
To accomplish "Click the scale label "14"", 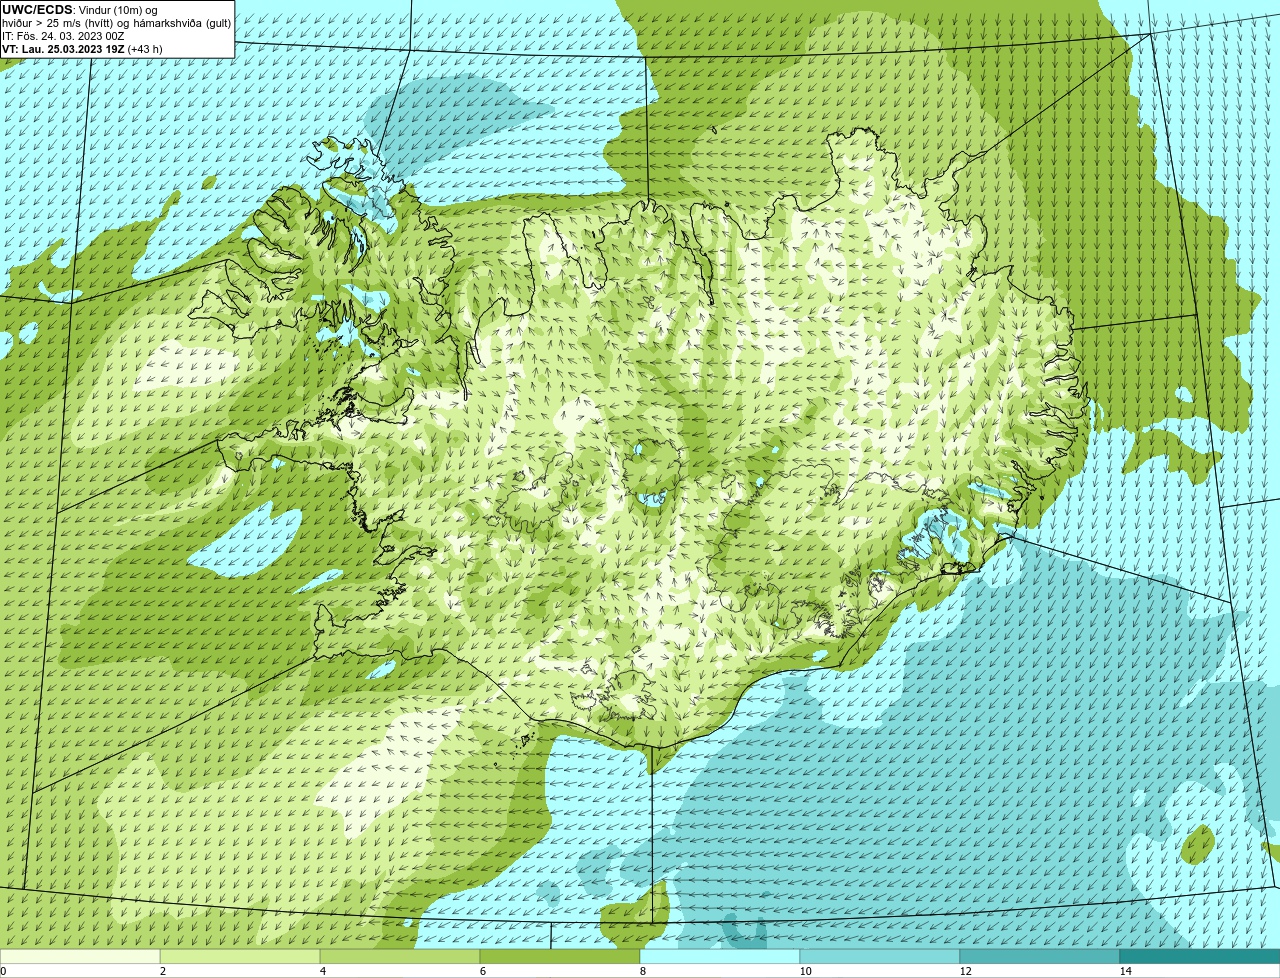I will 1125,971.
